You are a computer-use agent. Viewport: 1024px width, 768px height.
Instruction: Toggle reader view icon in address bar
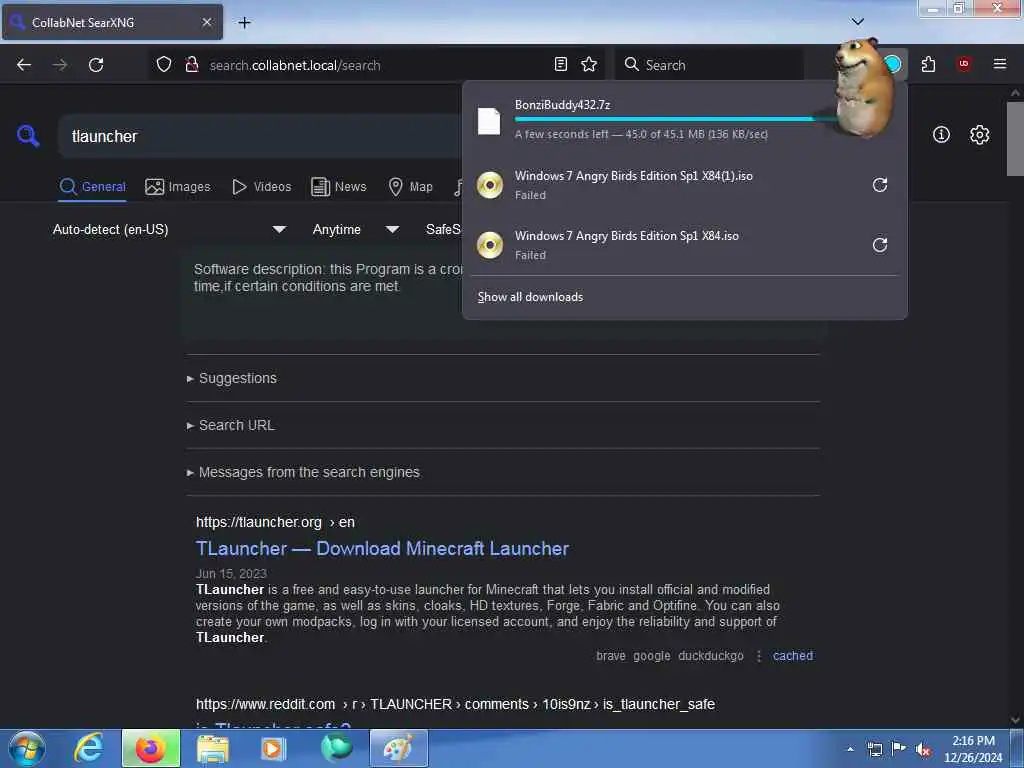click(560, 64)
